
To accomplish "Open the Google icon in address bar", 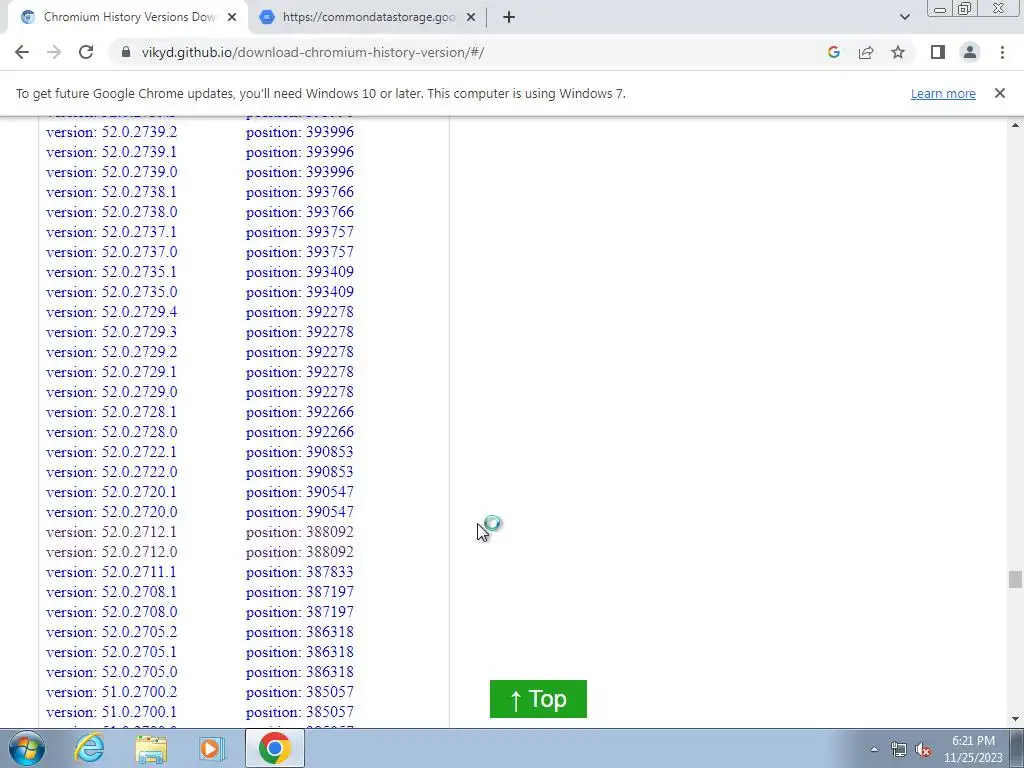I will (x=833, y=52).
